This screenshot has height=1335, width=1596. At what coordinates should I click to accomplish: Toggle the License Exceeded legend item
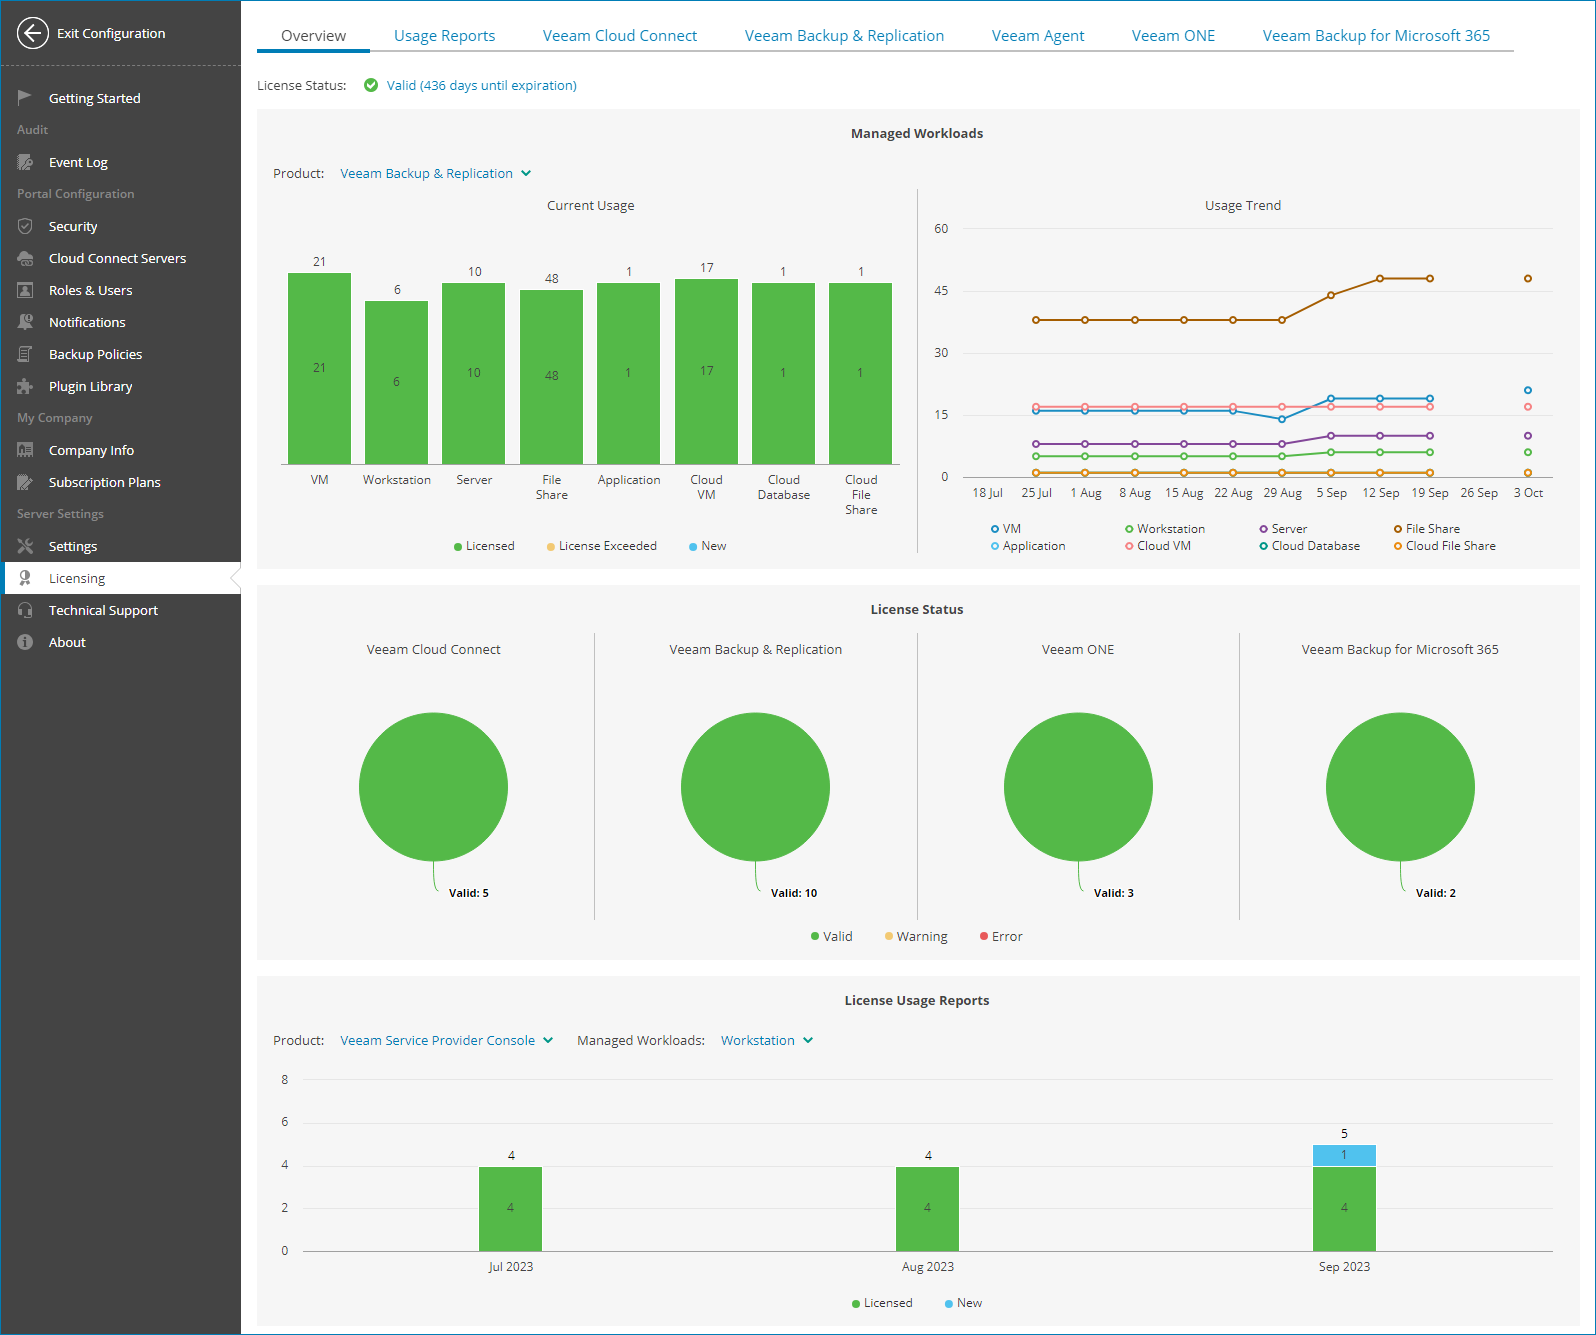pyautogui.click(x=601, y=546)
